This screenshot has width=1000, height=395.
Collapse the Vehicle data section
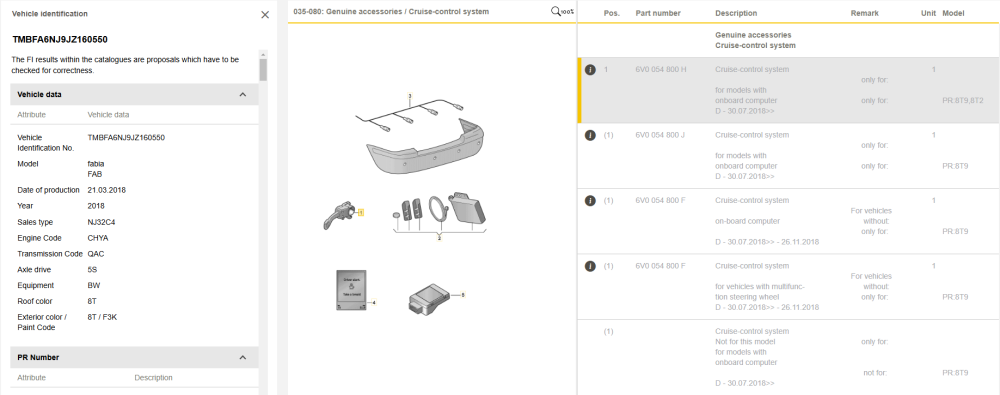(x=242, y=94)
